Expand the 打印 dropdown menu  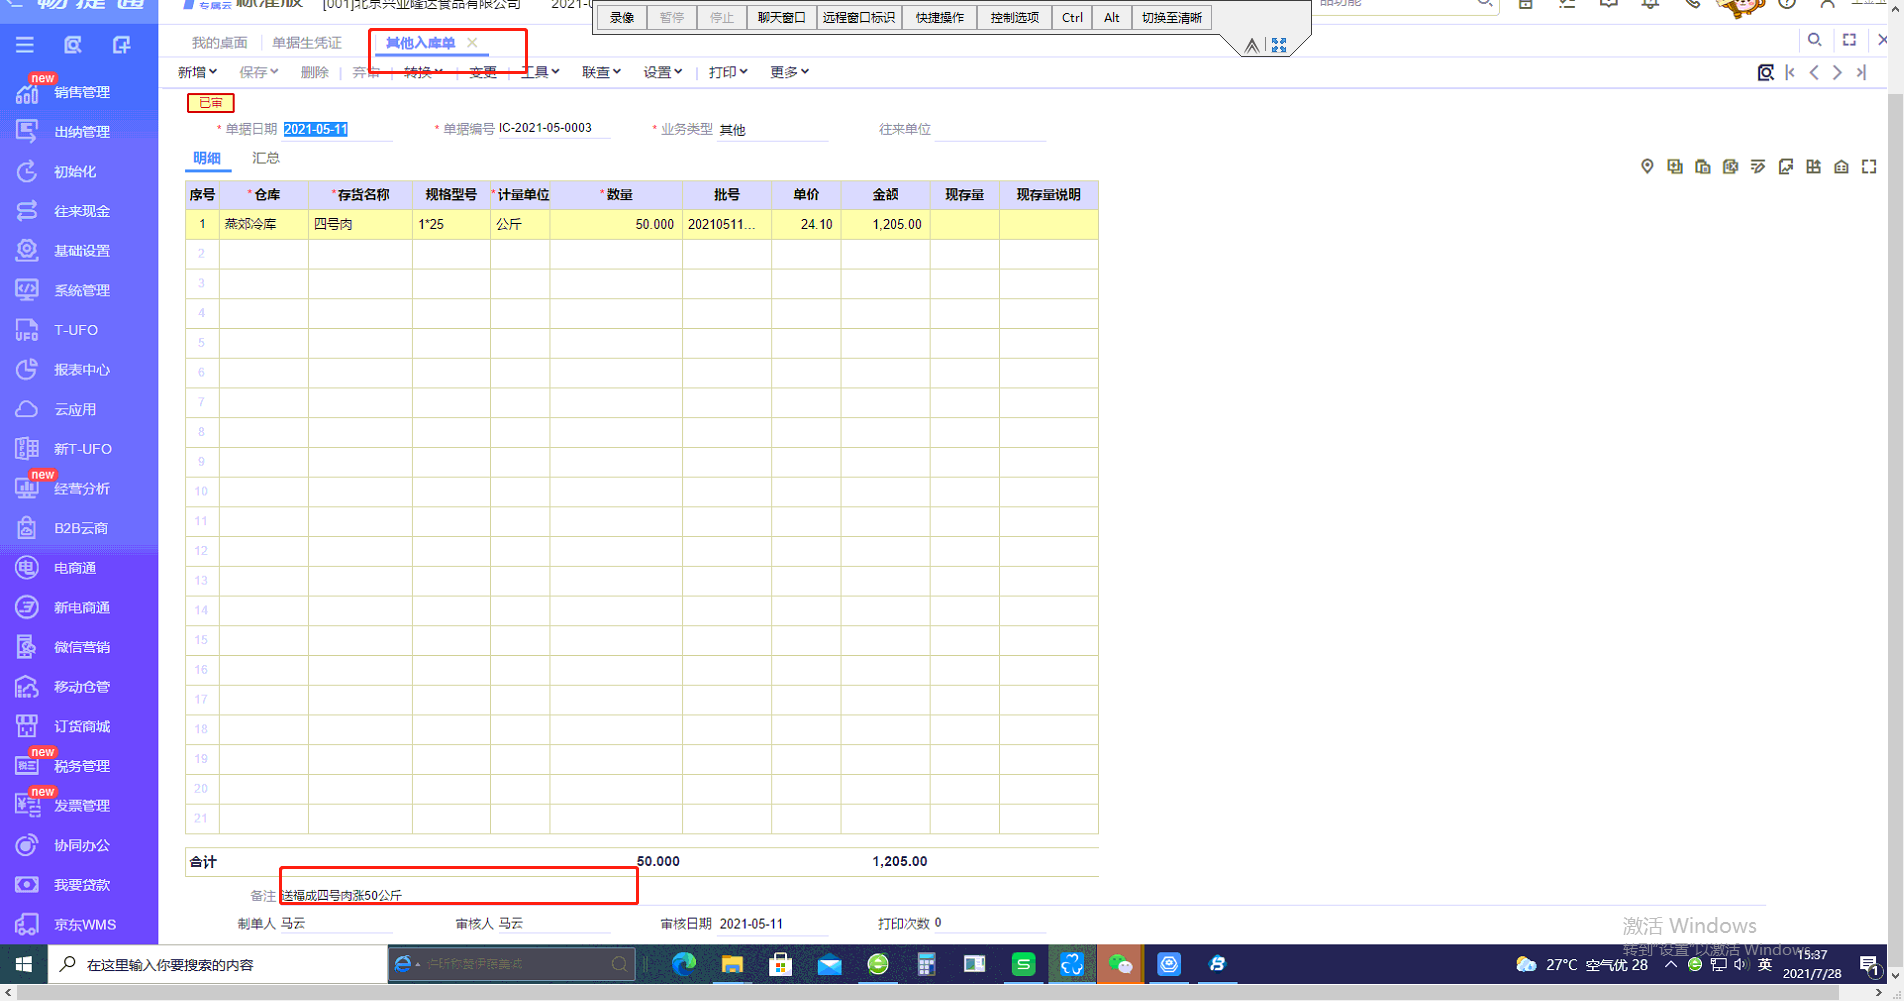tap(728, 72)
